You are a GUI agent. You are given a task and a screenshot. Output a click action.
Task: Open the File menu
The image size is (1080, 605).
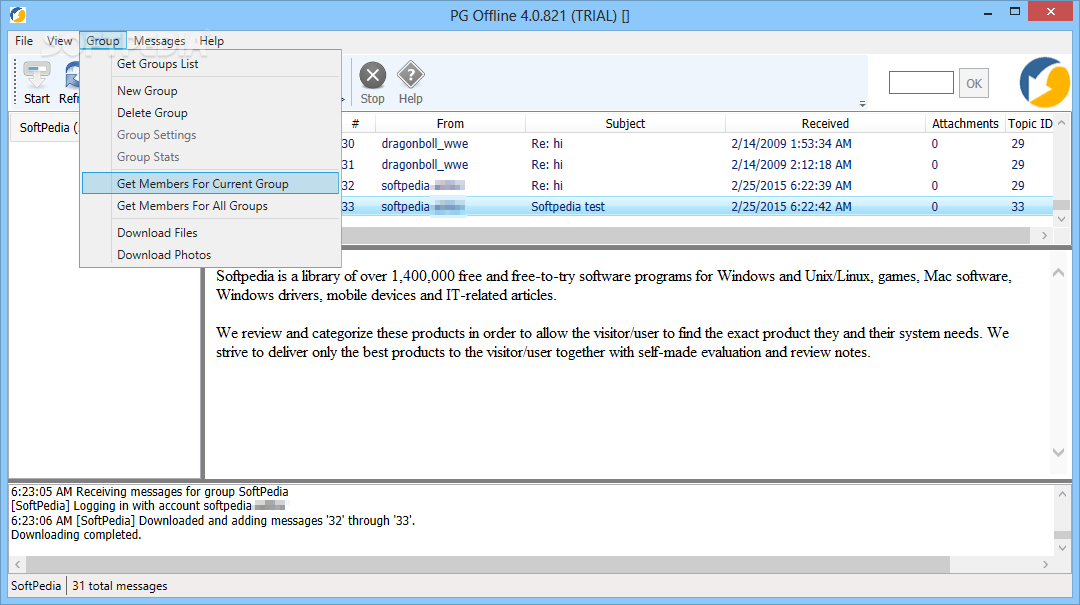pos(24,41)
